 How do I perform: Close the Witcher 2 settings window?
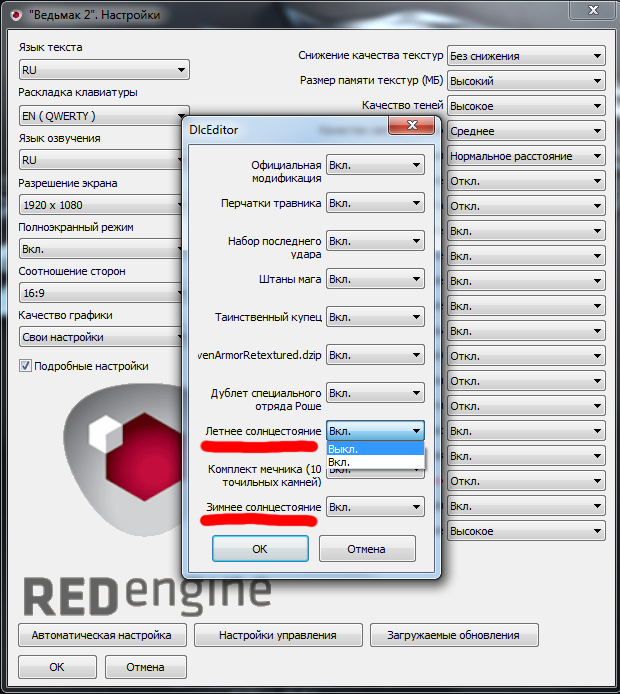593,10
